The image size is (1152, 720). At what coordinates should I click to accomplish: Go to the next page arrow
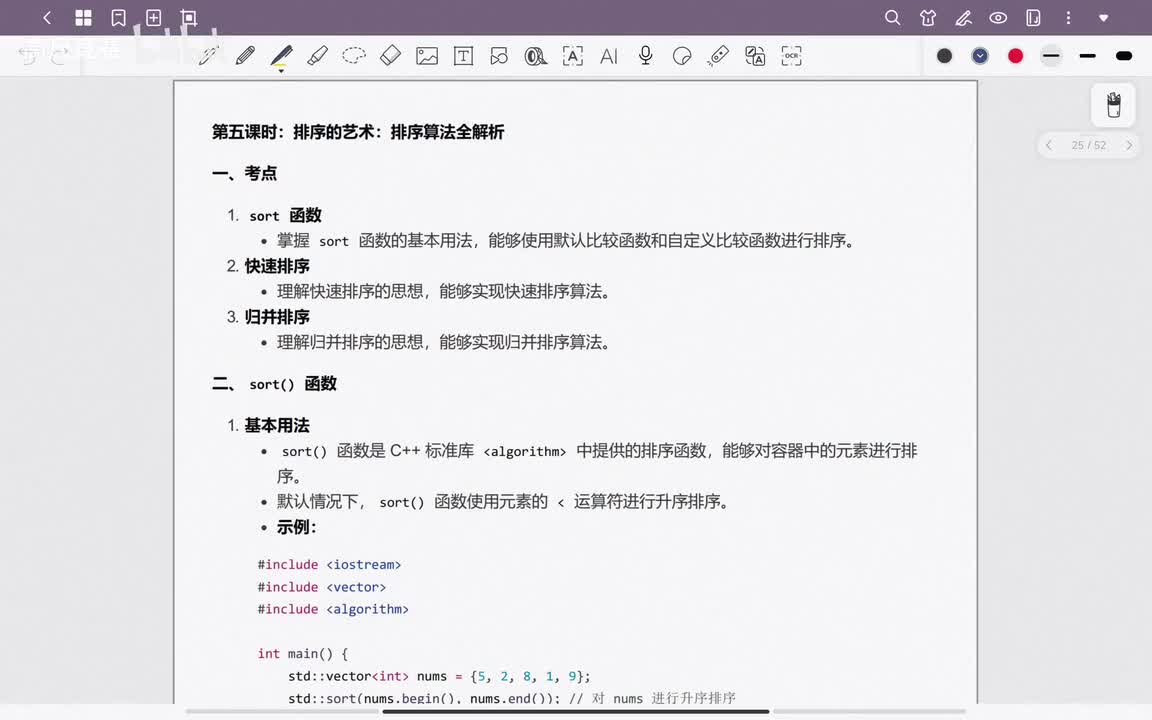1129,145
